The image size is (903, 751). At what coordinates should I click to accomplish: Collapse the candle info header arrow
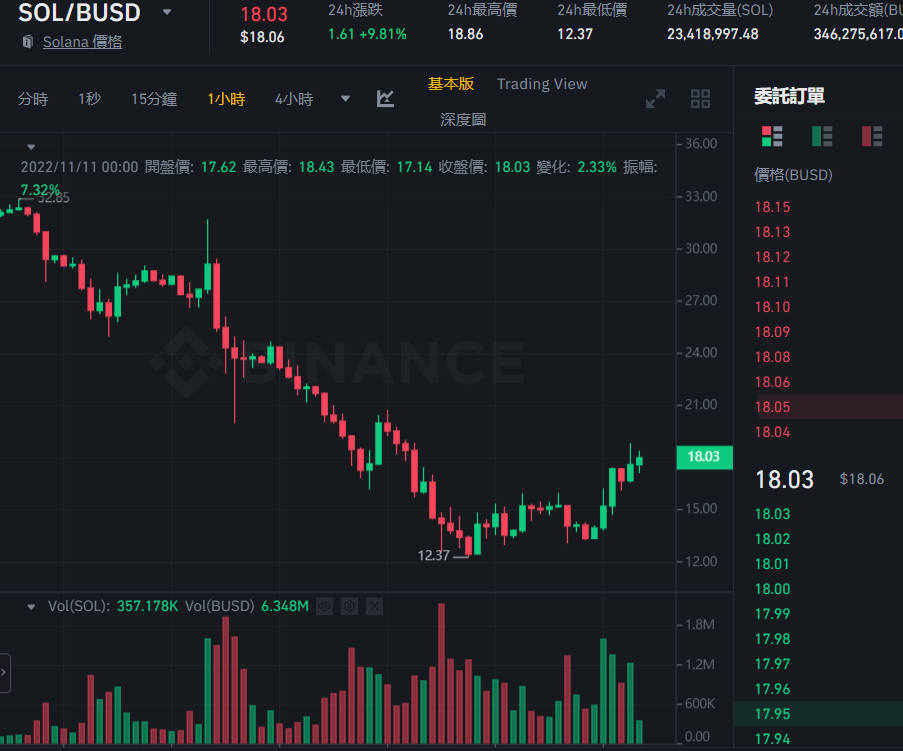[31, 147]
